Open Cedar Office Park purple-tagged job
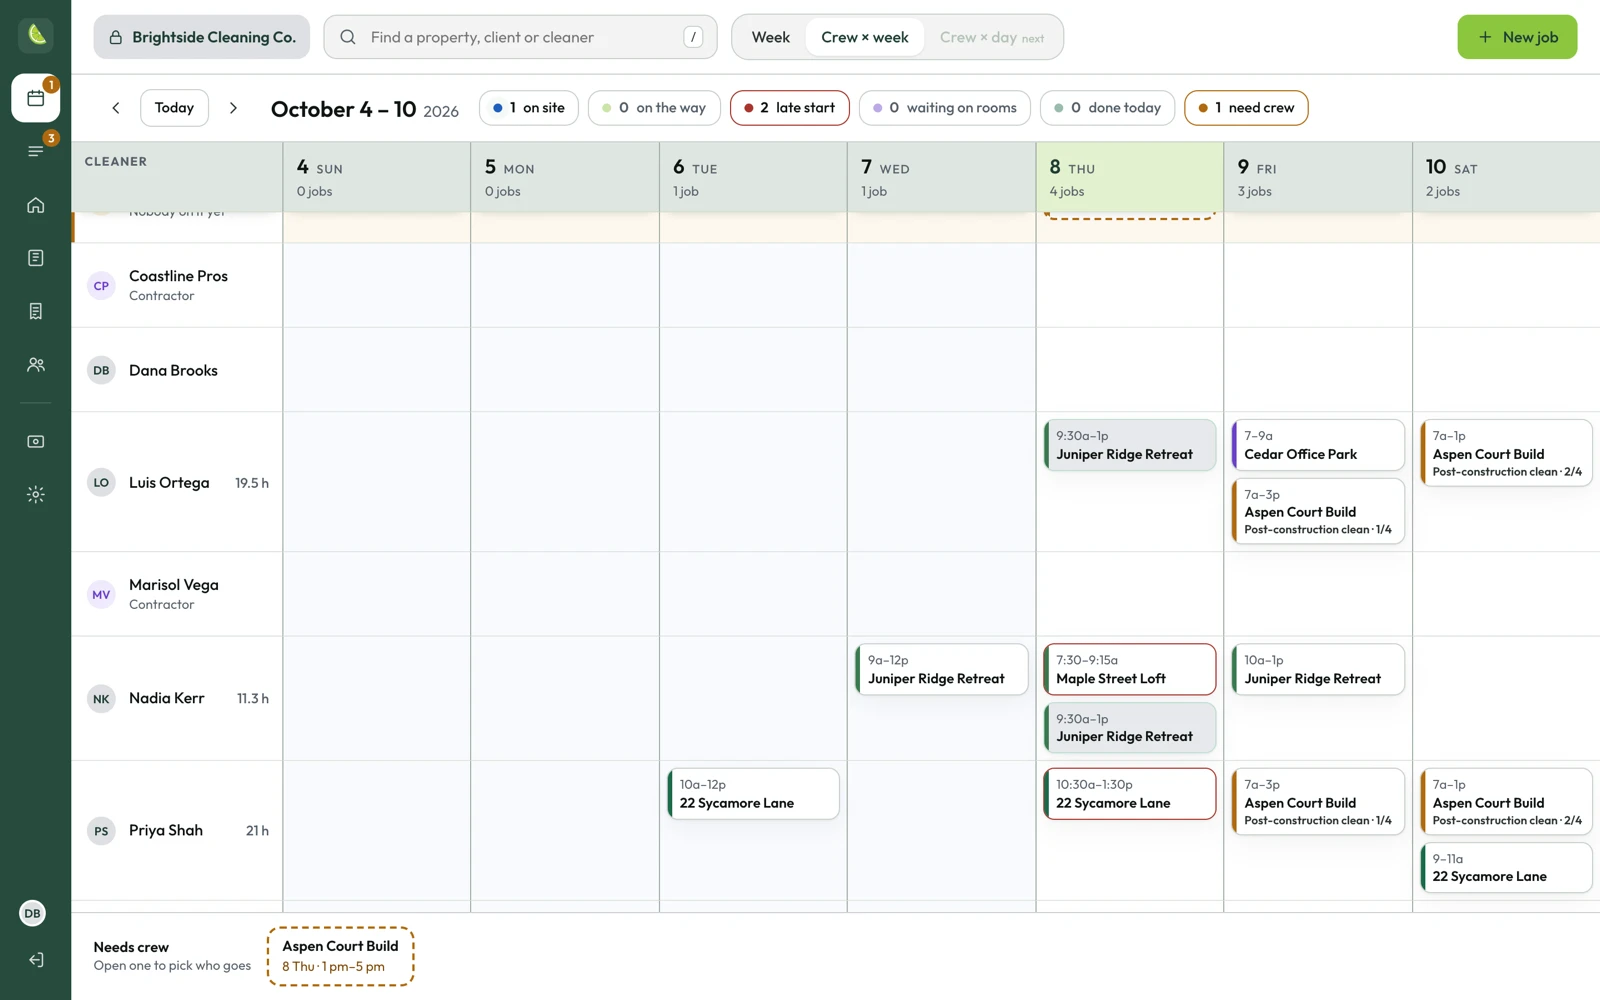The width and height of the screenshot is (1600, 1000). [x=1318, y=445]
